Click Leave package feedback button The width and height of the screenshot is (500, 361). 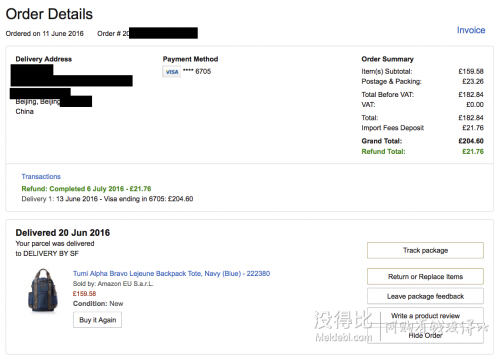tap(425, 296)
